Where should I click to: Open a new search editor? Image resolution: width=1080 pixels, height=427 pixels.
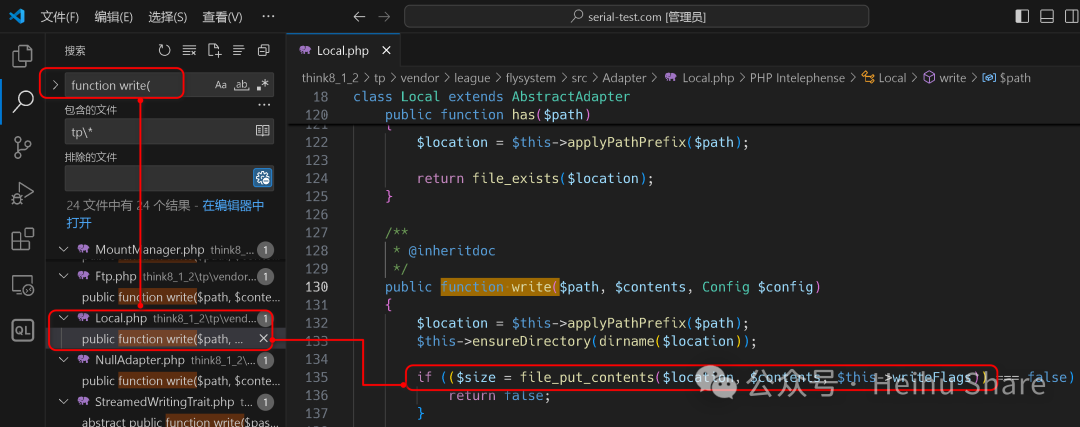(x=214, y=50)
